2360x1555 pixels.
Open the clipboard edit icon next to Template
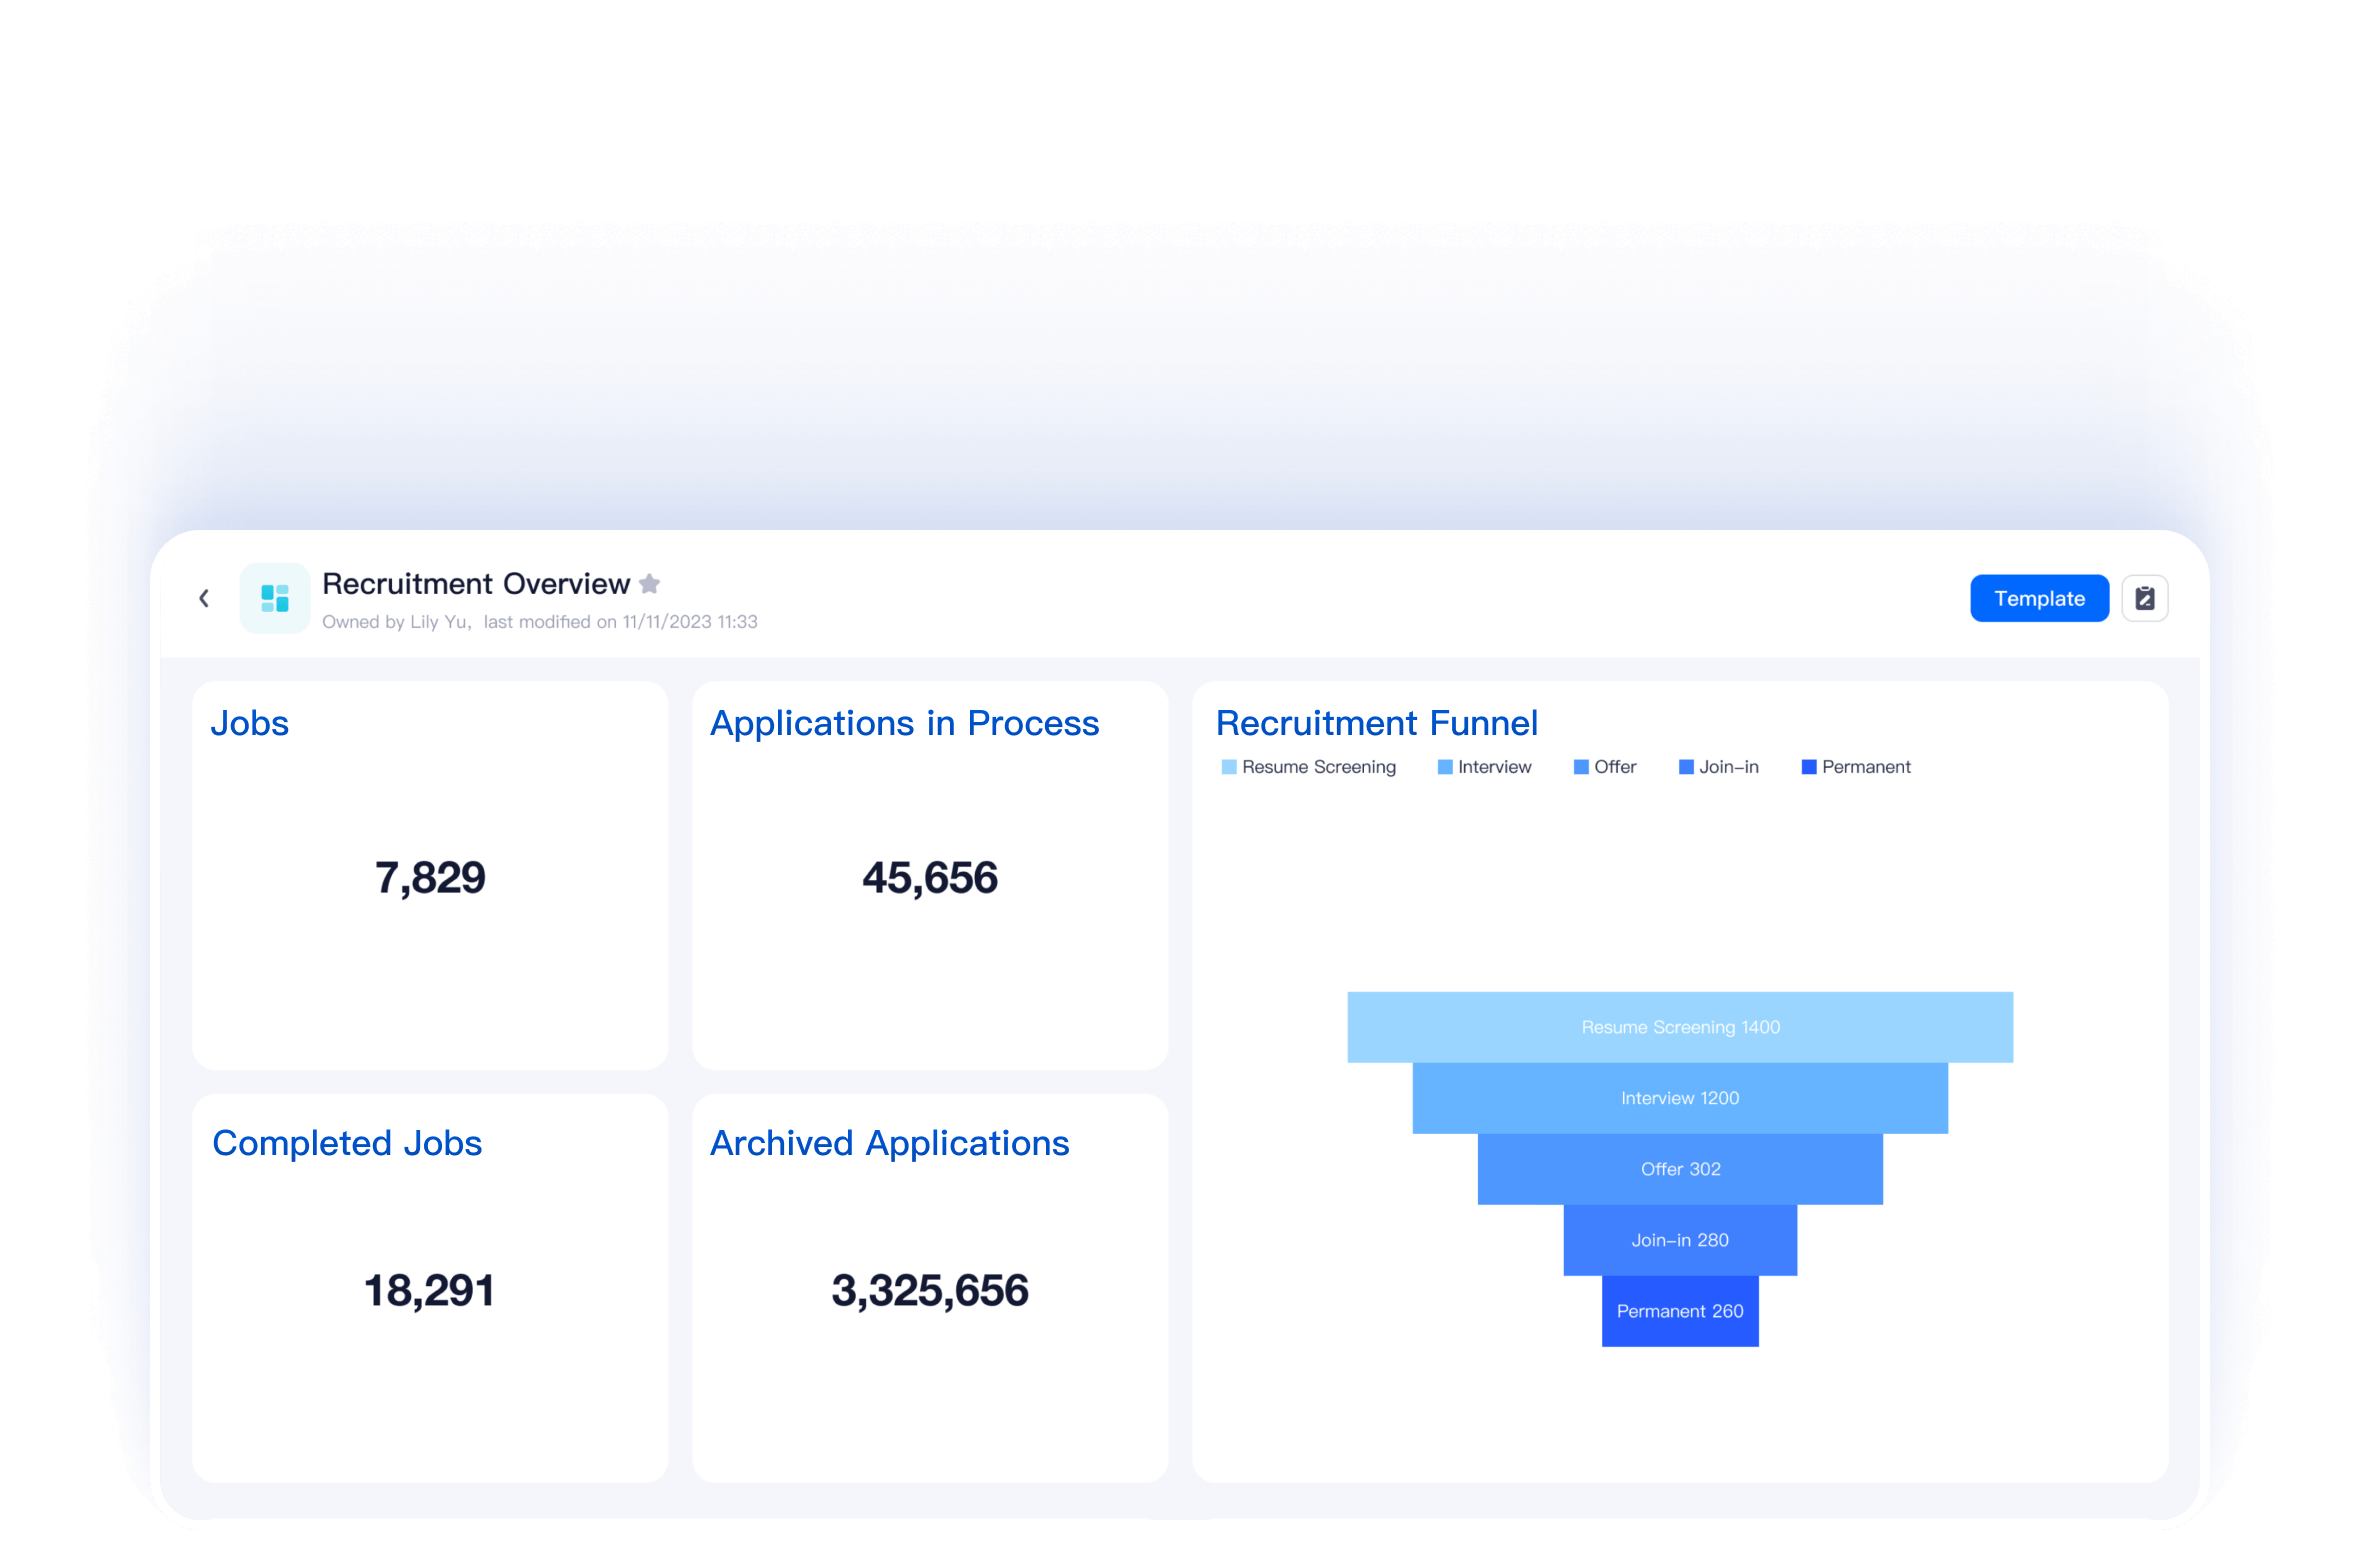tap(2144, 597)
